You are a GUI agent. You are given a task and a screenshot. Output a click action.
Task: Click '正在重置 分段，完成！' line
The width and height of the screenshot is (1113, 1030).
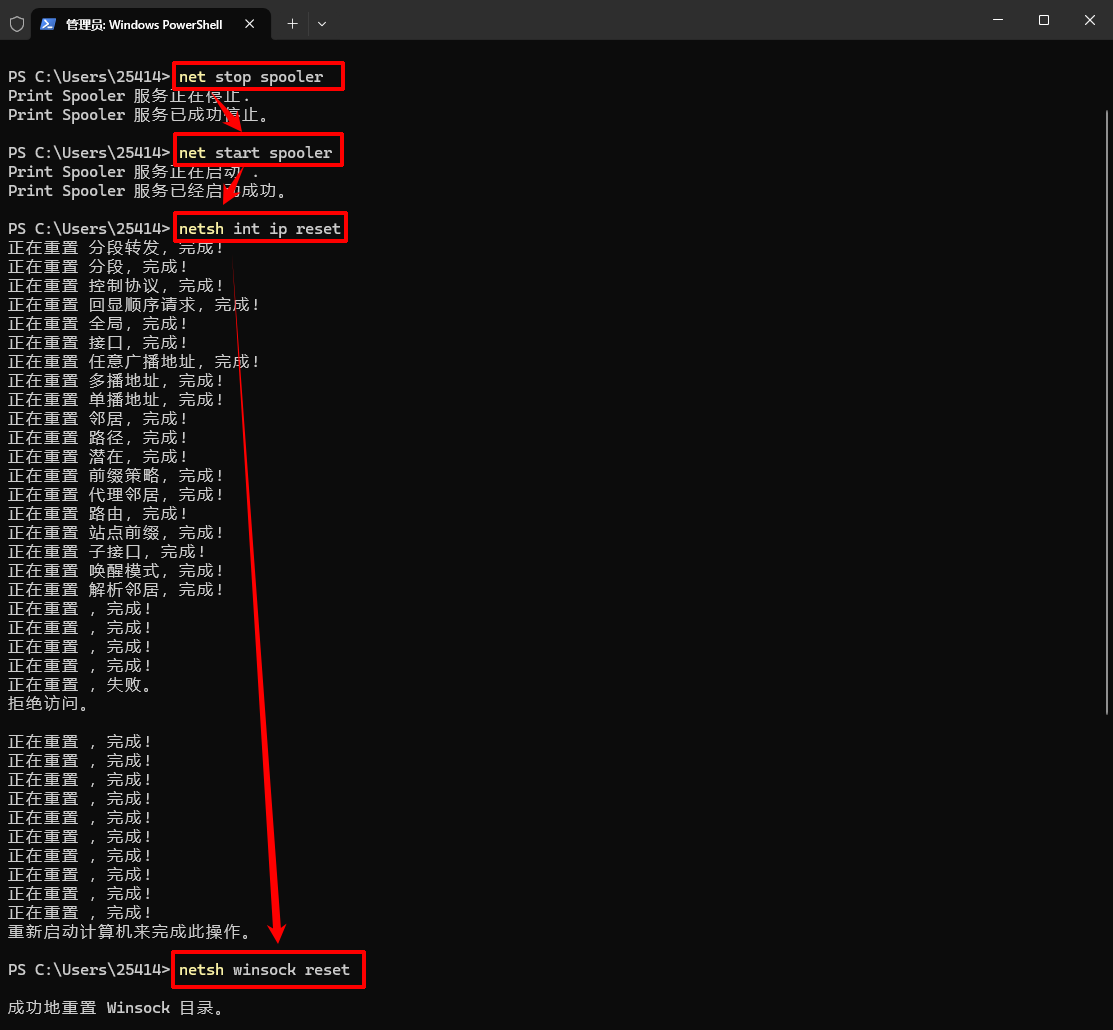point(98,267)
